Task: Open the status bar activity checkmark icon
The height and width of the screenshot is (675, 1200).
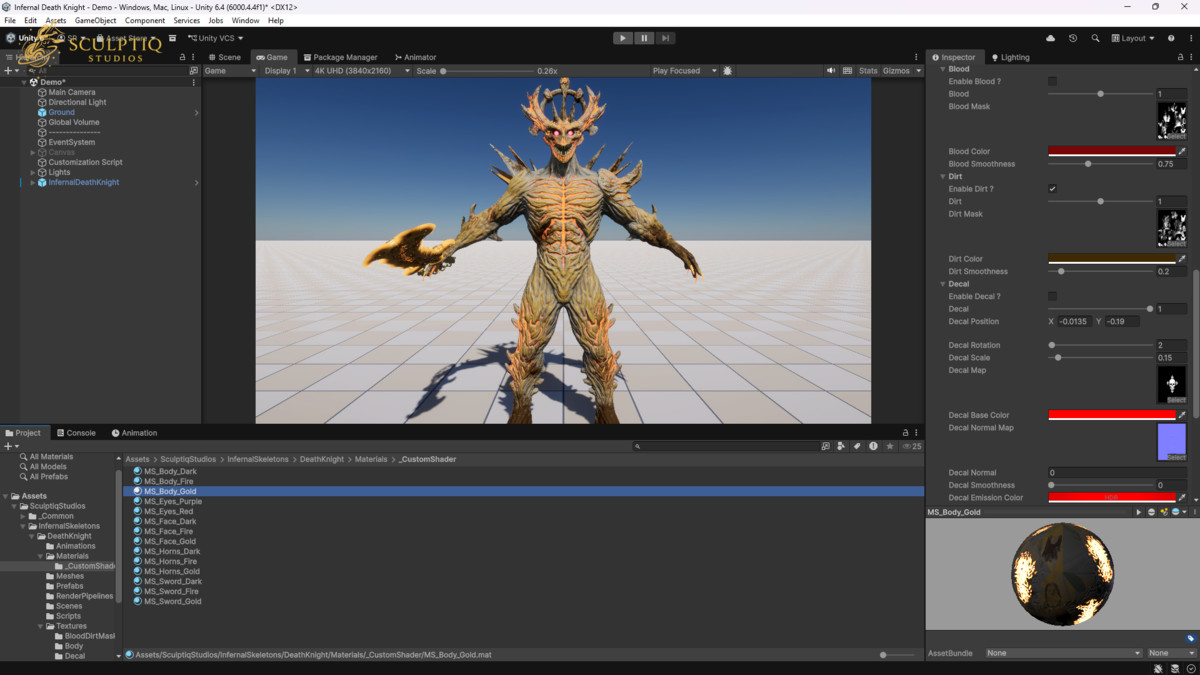Action: (1191, 668)
